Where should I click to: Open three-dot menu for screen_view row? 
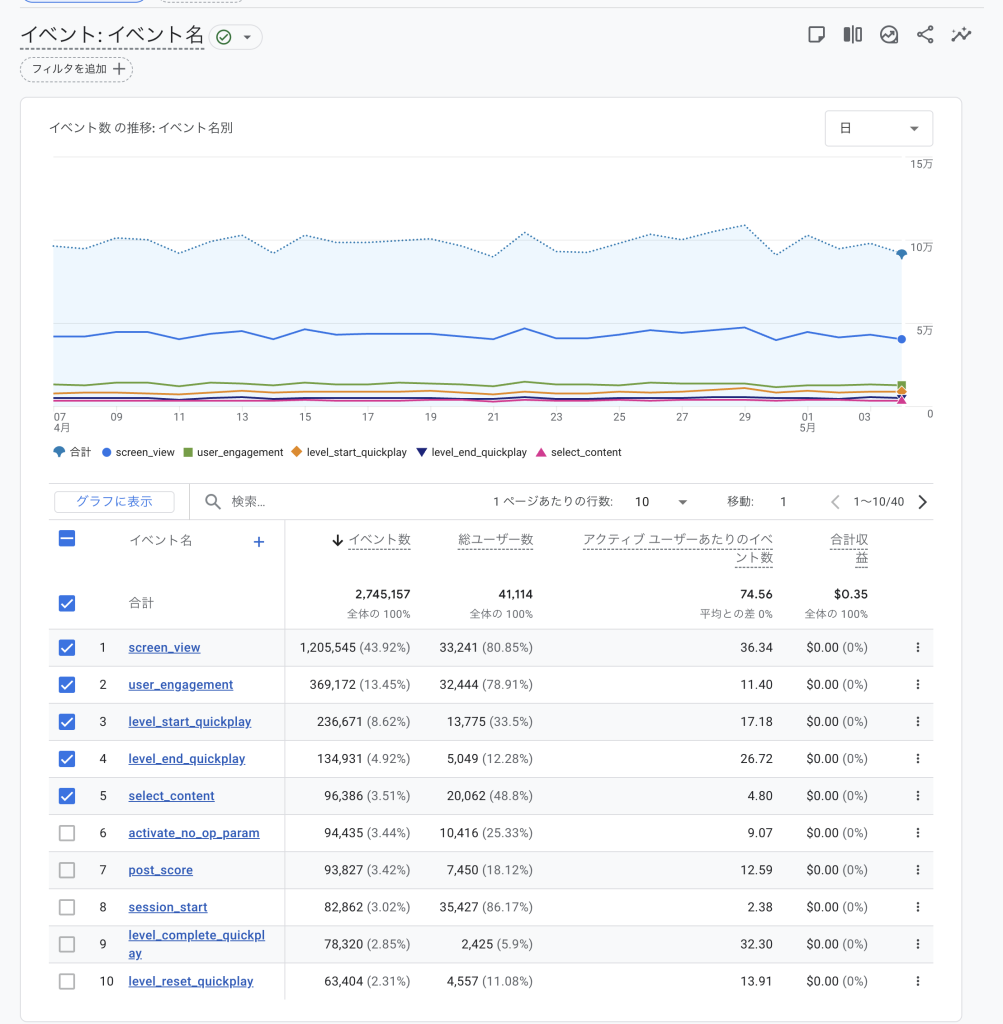pos(917,647)
